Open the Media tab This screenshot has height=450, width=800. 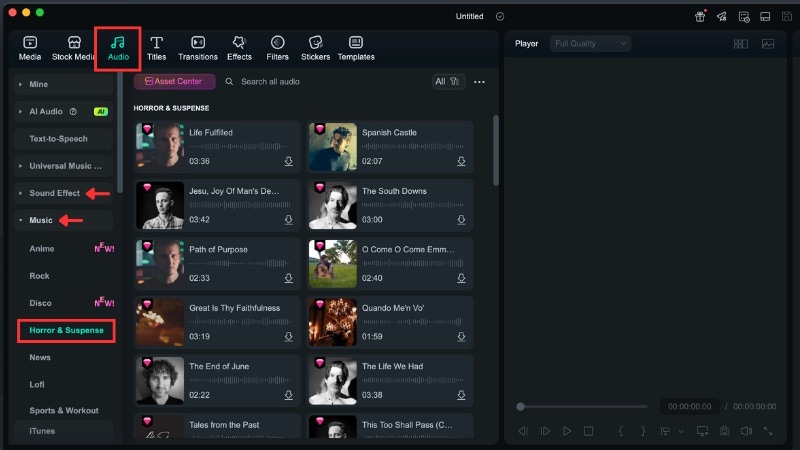tap(30, 48)
